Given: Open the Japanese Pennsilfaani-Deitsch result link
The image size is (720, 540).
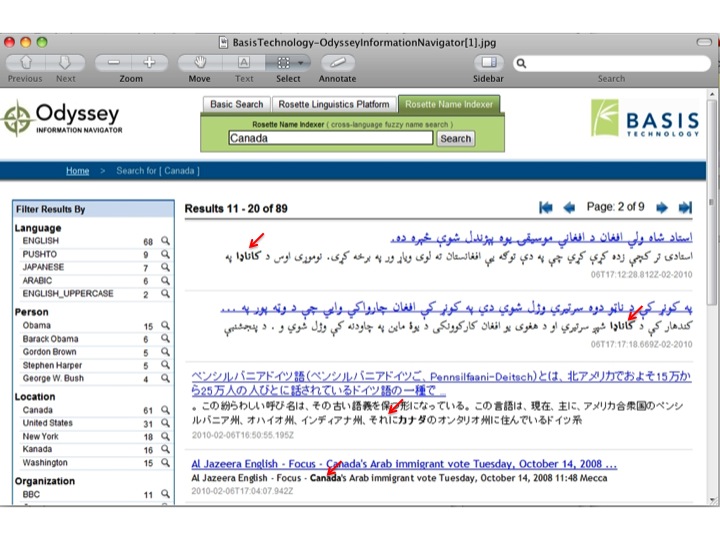Looking at the screenshot, I should point(441,383).
